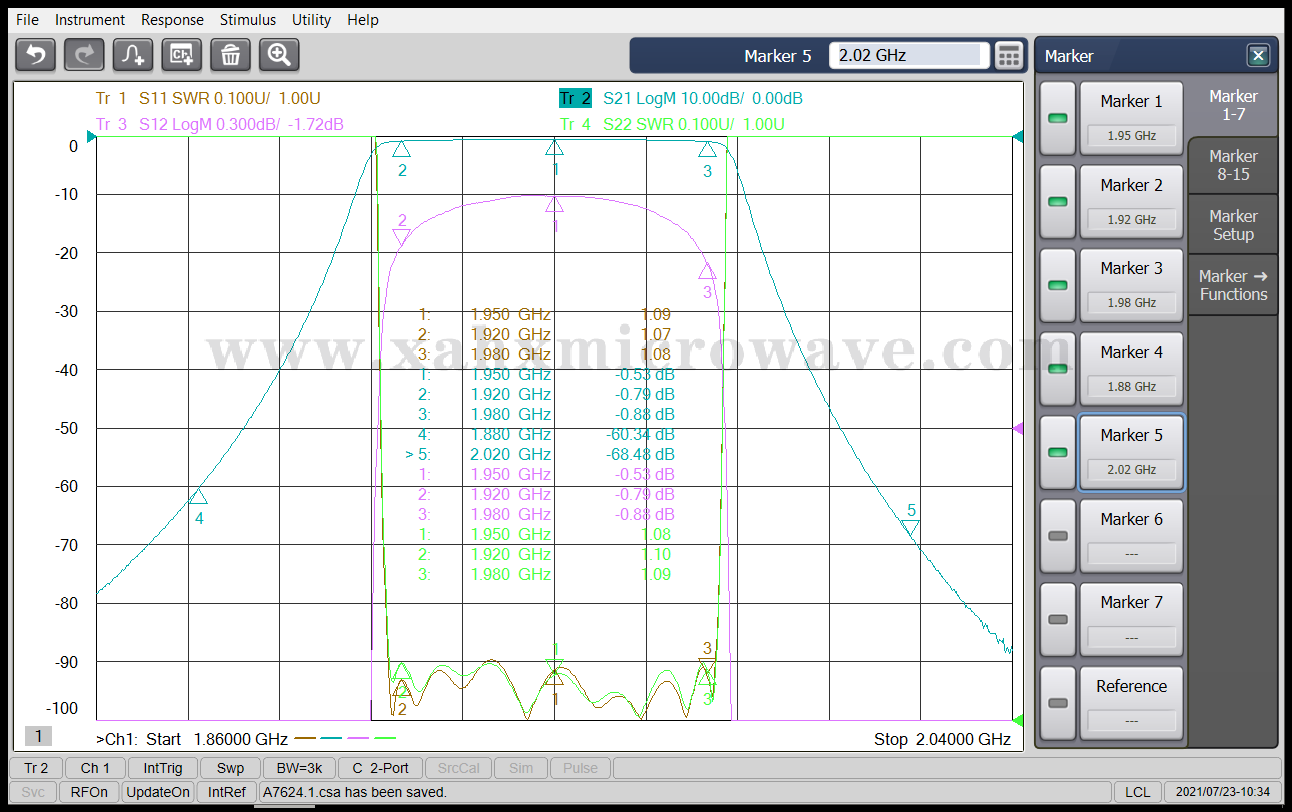This screenshot has height=812, width=1292.
Task: Click the Undo arrow icon
Action: [36, 55]
